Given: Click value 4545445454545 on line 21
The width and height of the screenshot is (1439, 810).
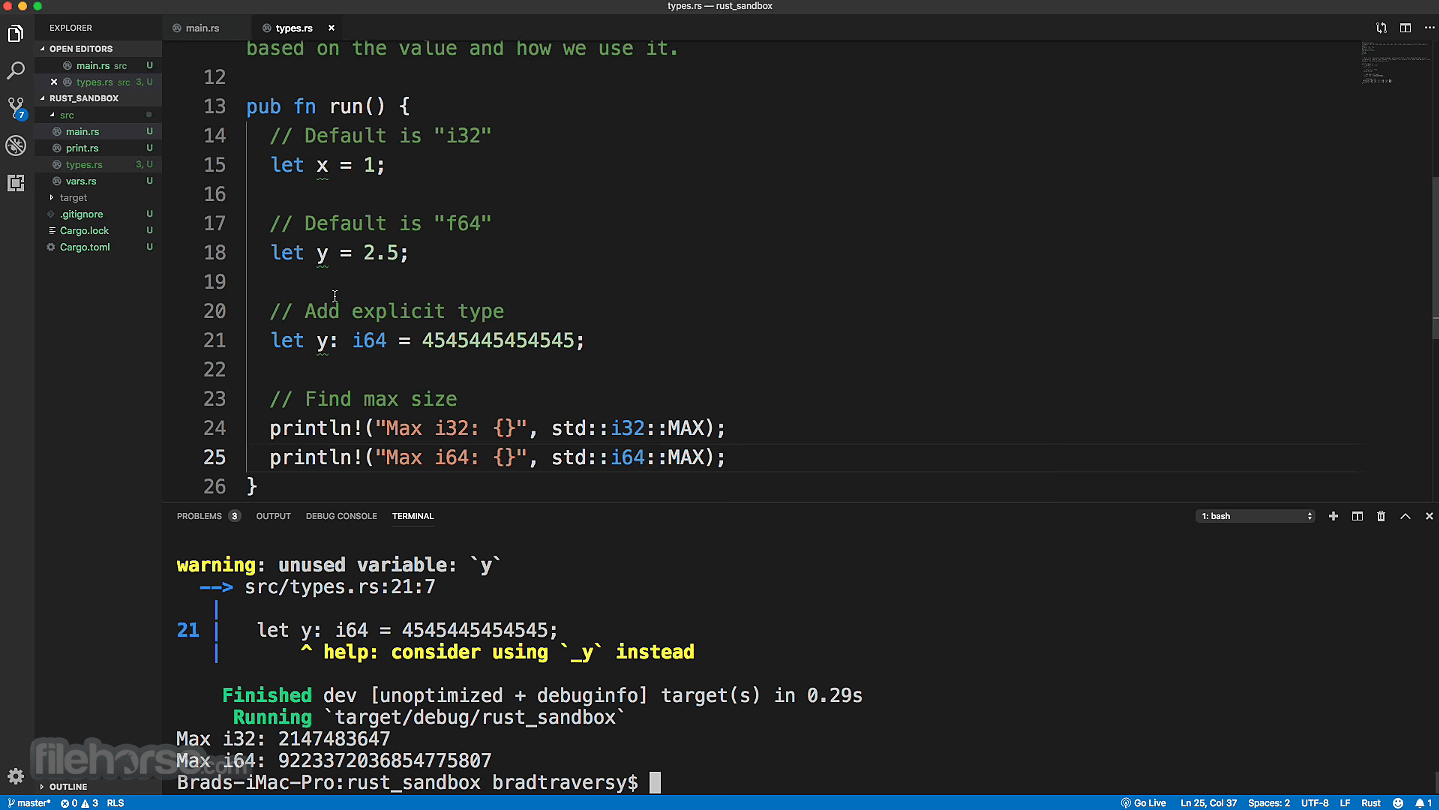Looking at the screenshot, I should [498, 341].
